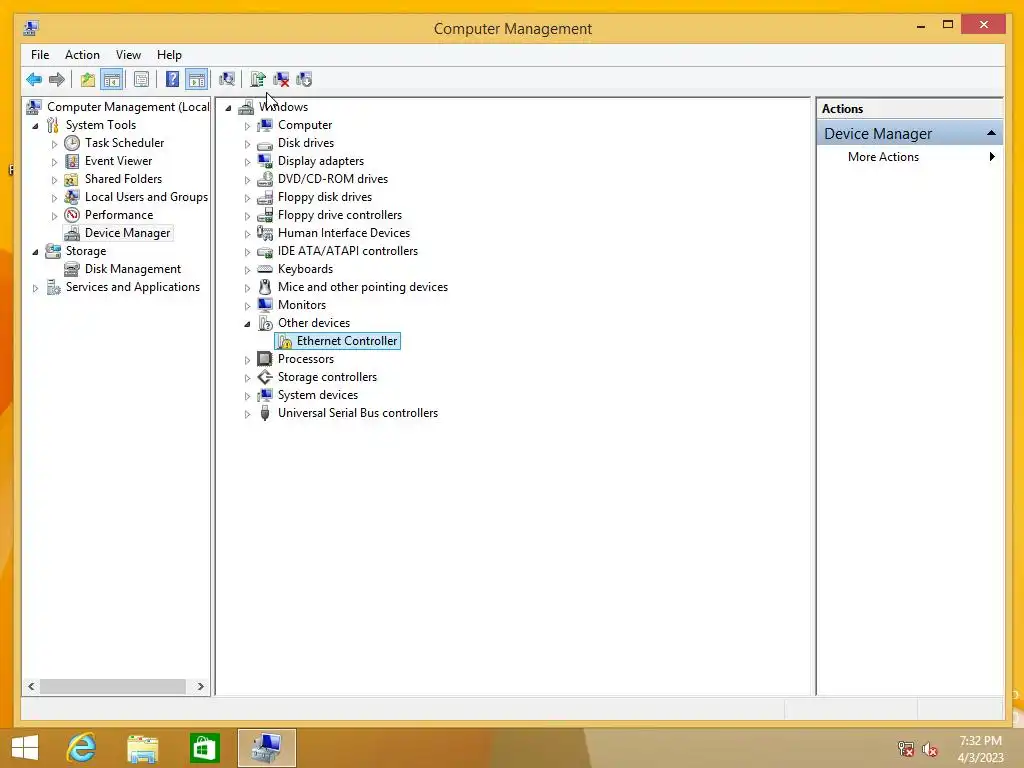Expand Services and Applications node

pyautogui.click(x=35, y=287)
